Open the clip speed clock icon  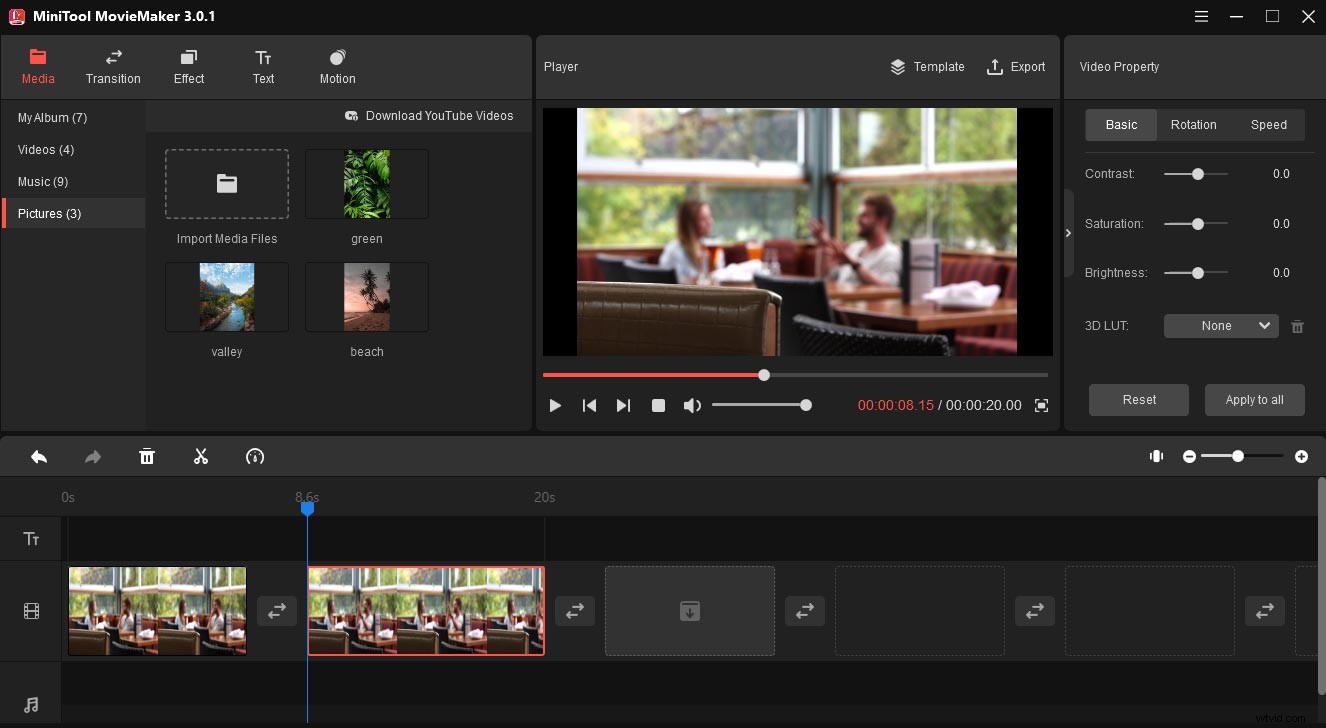pyautogui.click(x=254, y=457)
